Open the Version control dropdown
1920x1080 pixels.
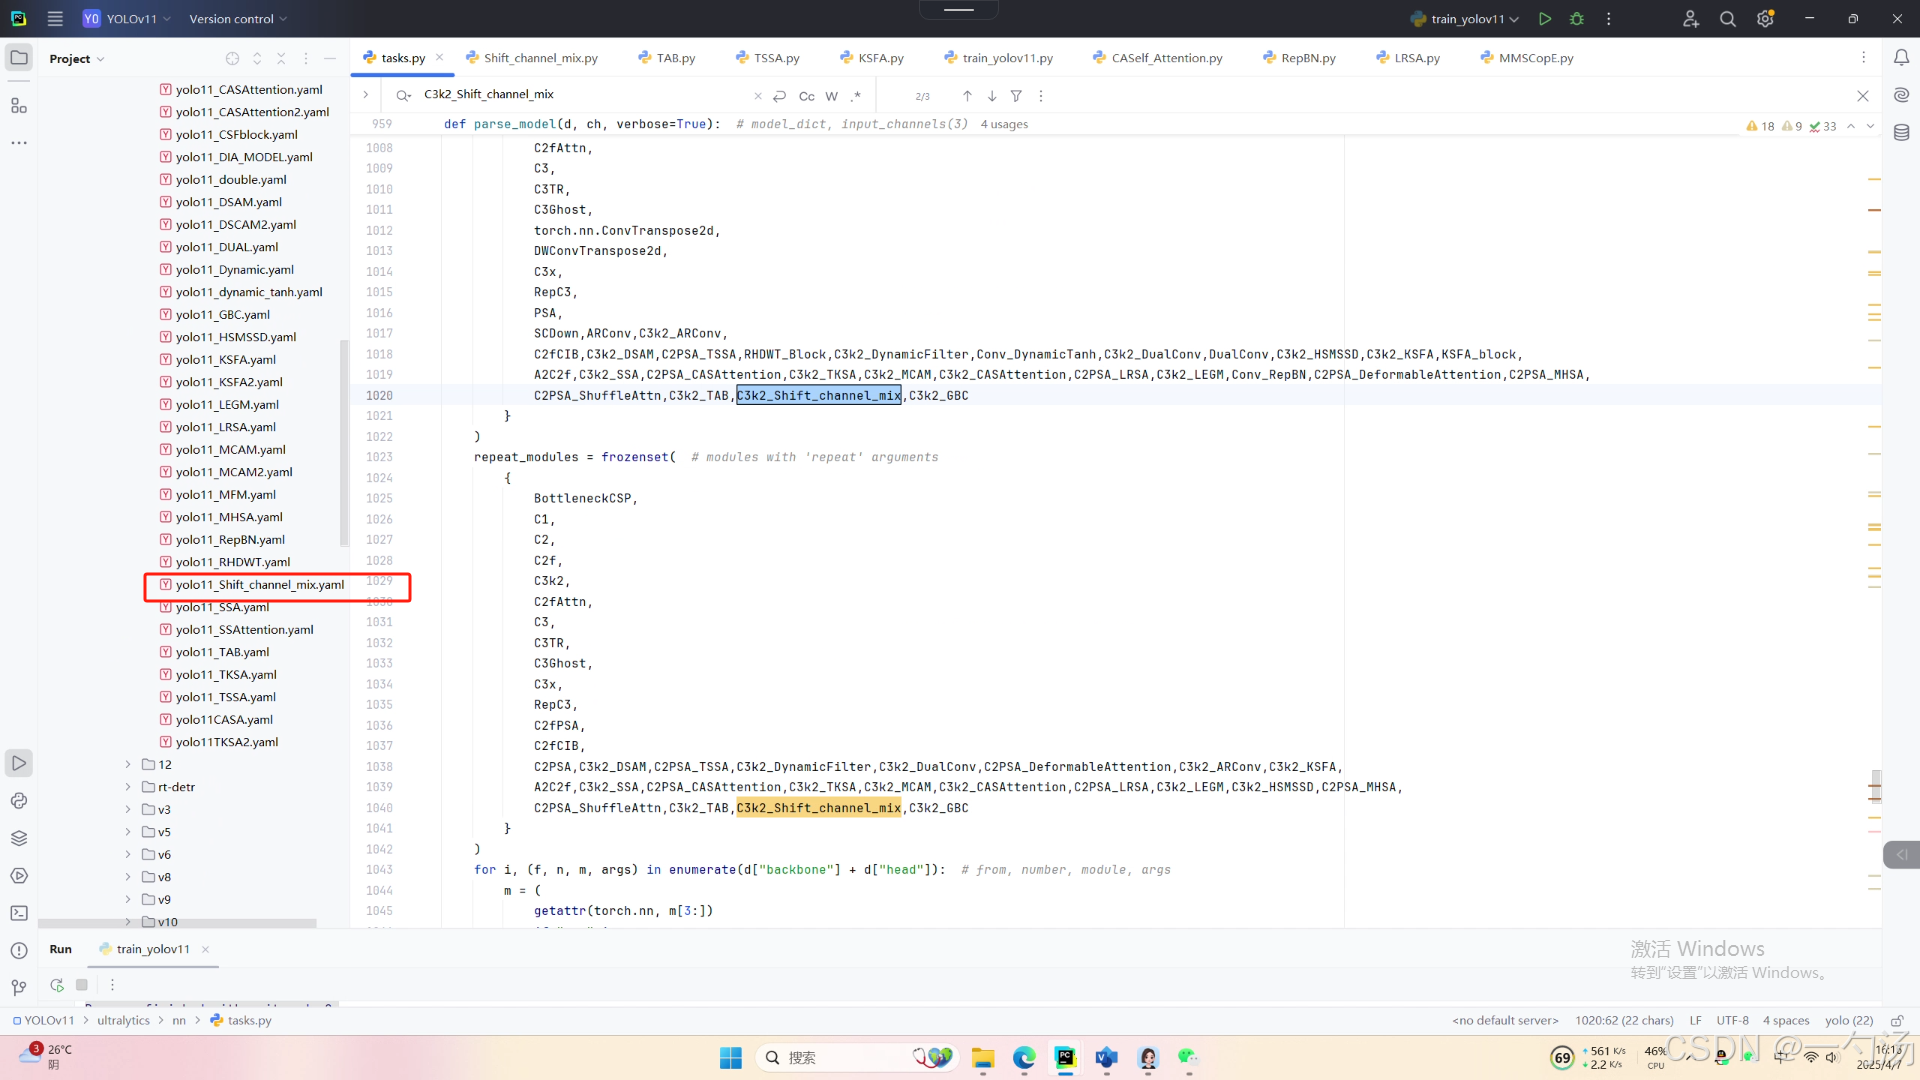tap(238, 19)
